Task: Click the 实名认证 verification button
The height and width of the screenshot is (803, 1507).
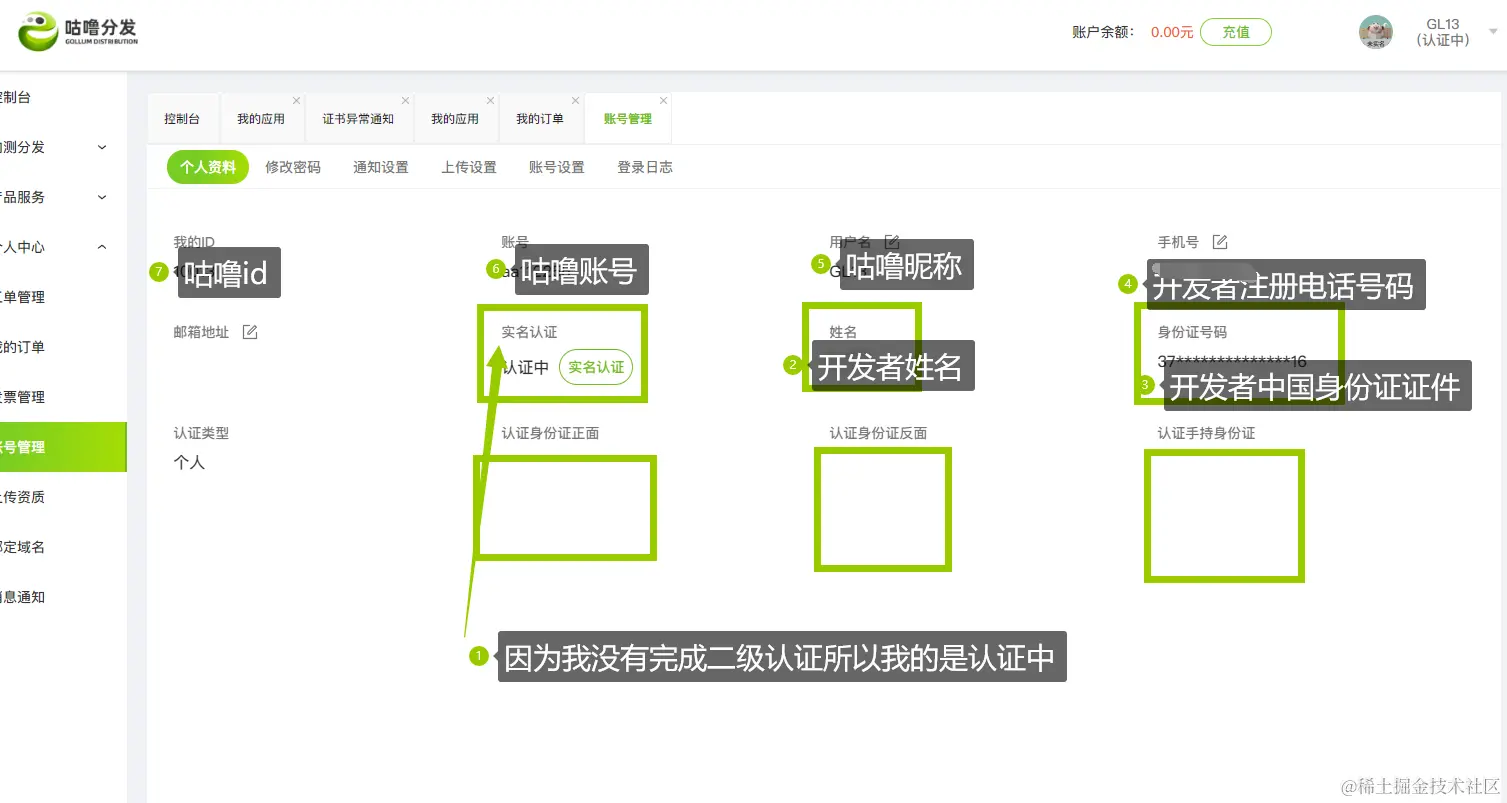Action: [596, 367]
